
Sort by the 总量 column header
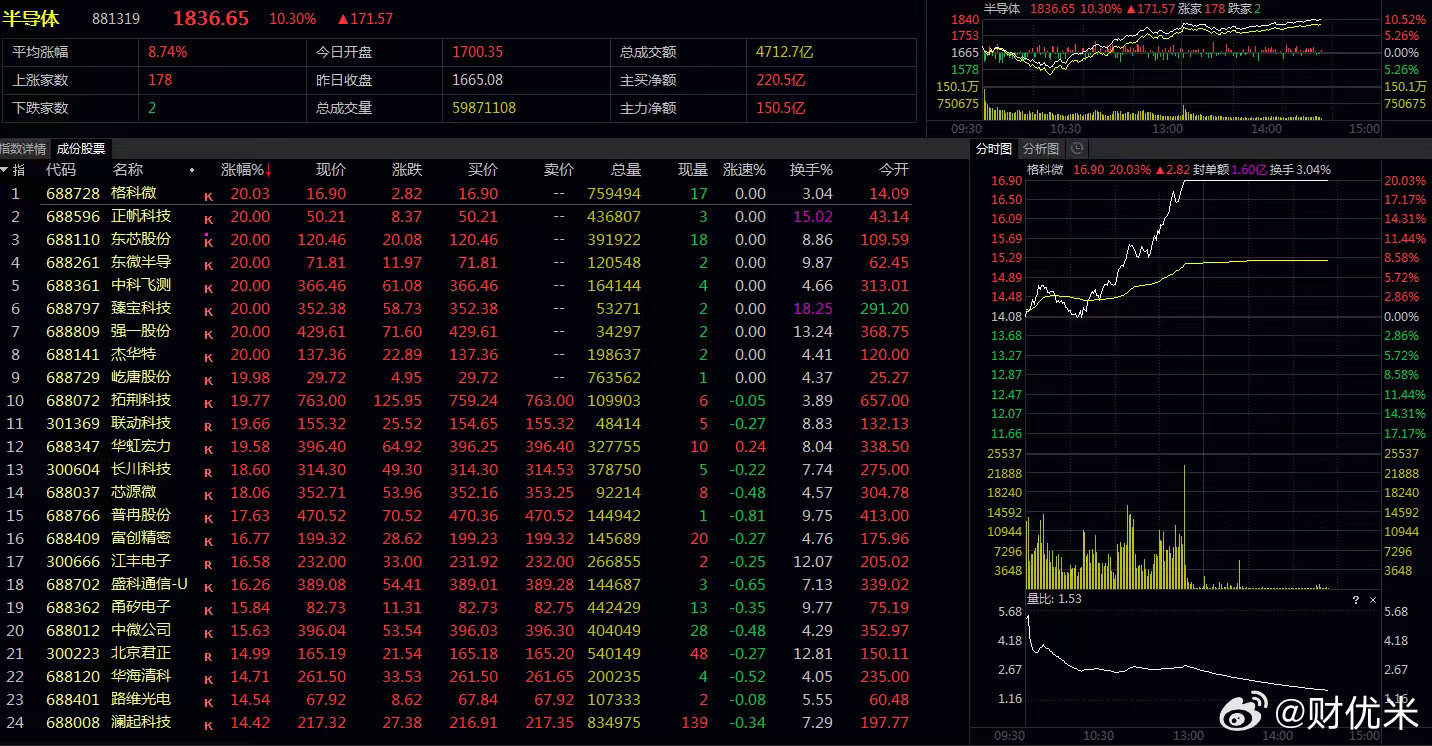[x=625, y=170]
